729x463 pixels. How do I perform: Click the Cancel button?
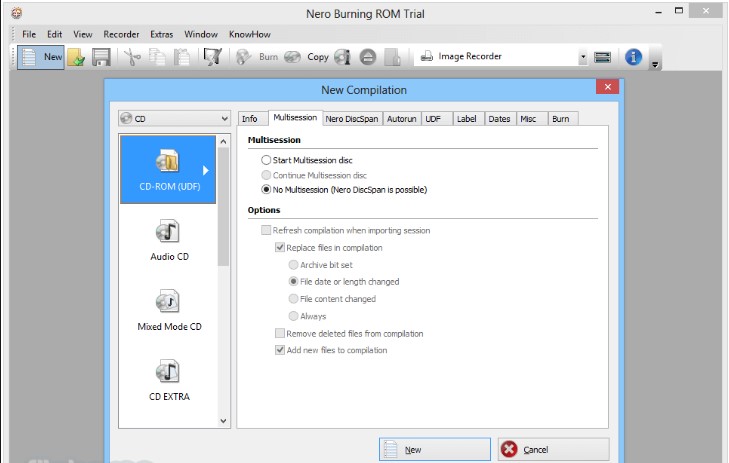553,450
